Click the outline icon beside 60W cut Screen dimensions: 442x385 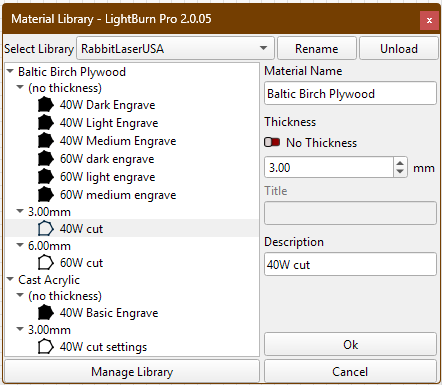(x=46, y=263)
